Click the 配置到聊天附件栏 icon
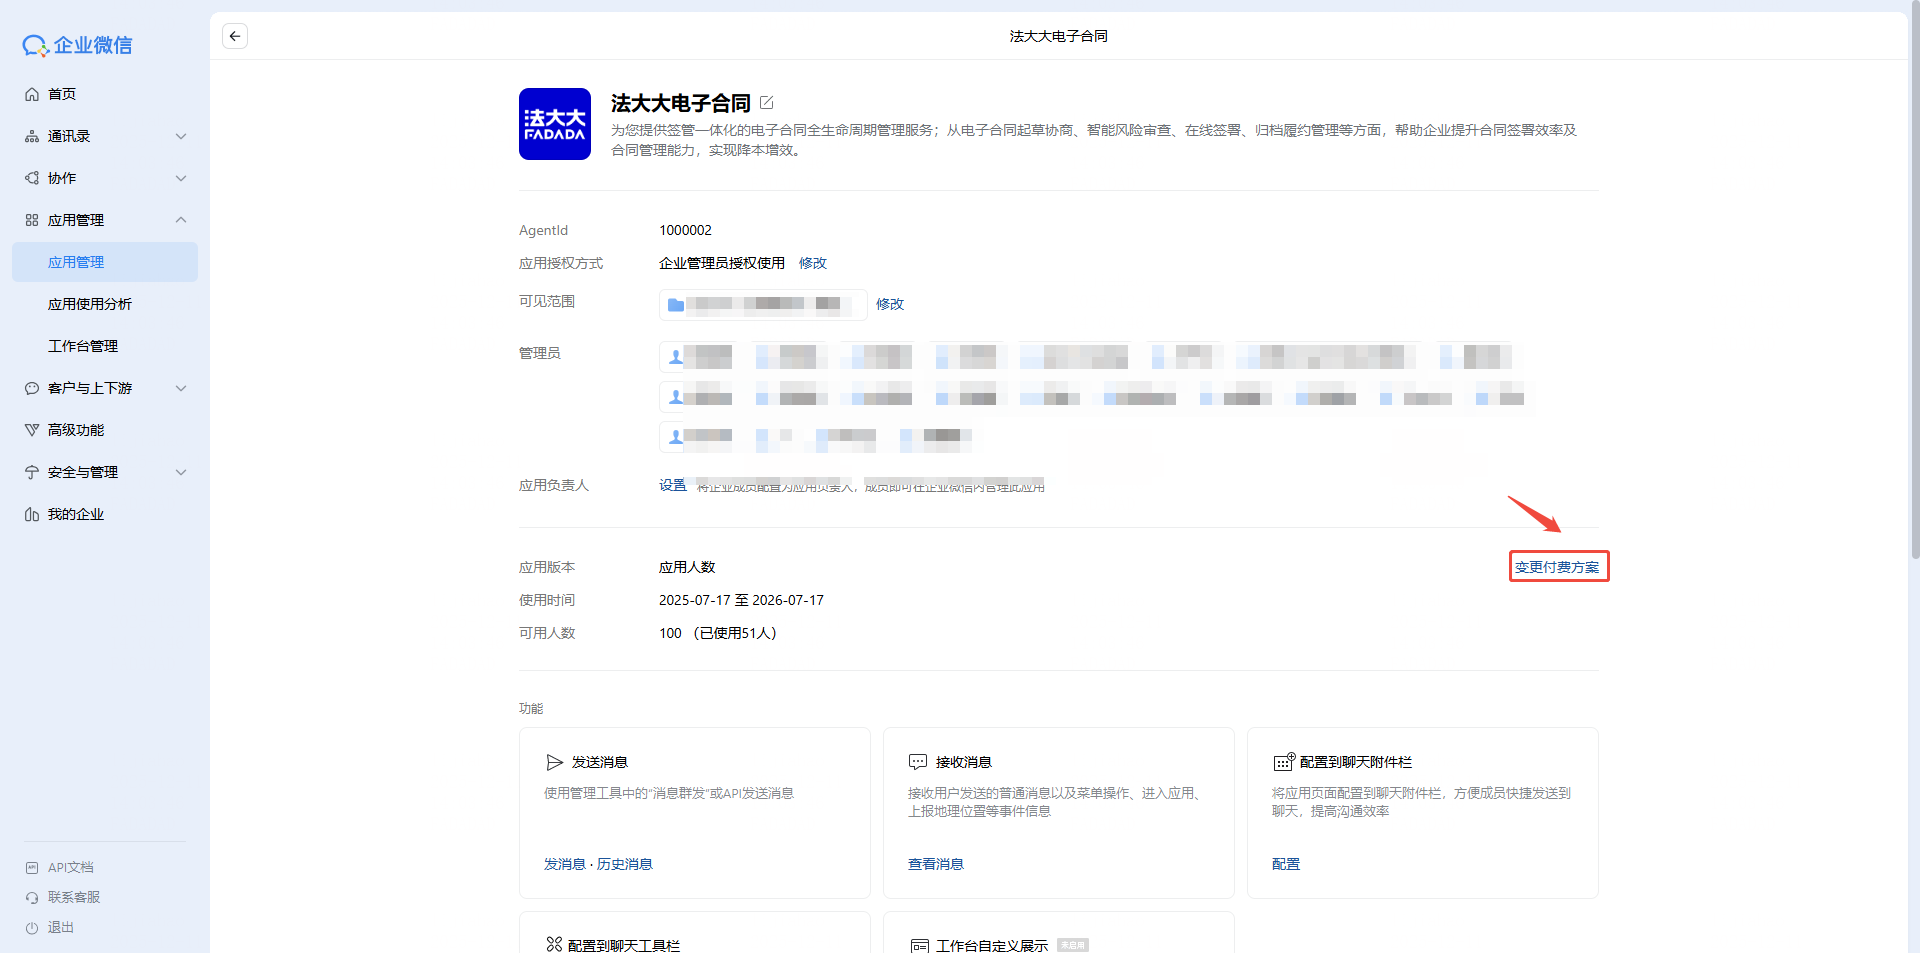The width and height of the screenshot is (1920, 953). (1284, 762)
